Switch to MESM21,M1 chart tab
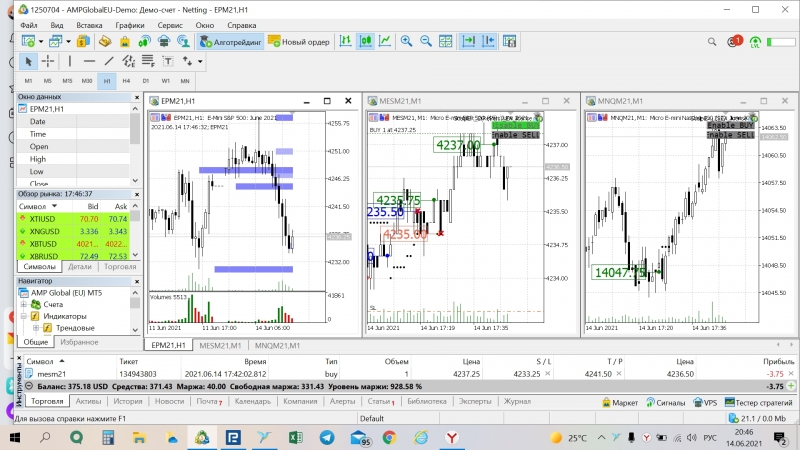800x450 pixels. (x=220, y=345)
